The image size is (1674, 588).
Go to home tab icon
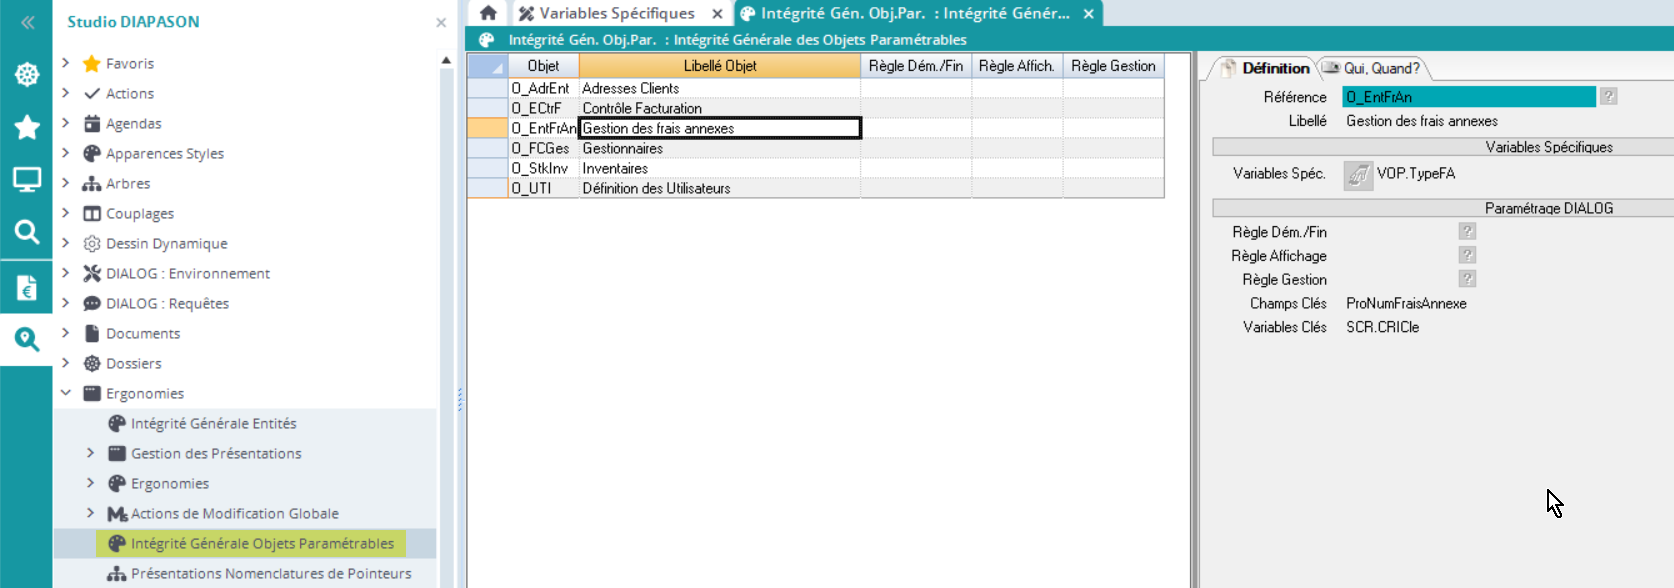point(488,13)
